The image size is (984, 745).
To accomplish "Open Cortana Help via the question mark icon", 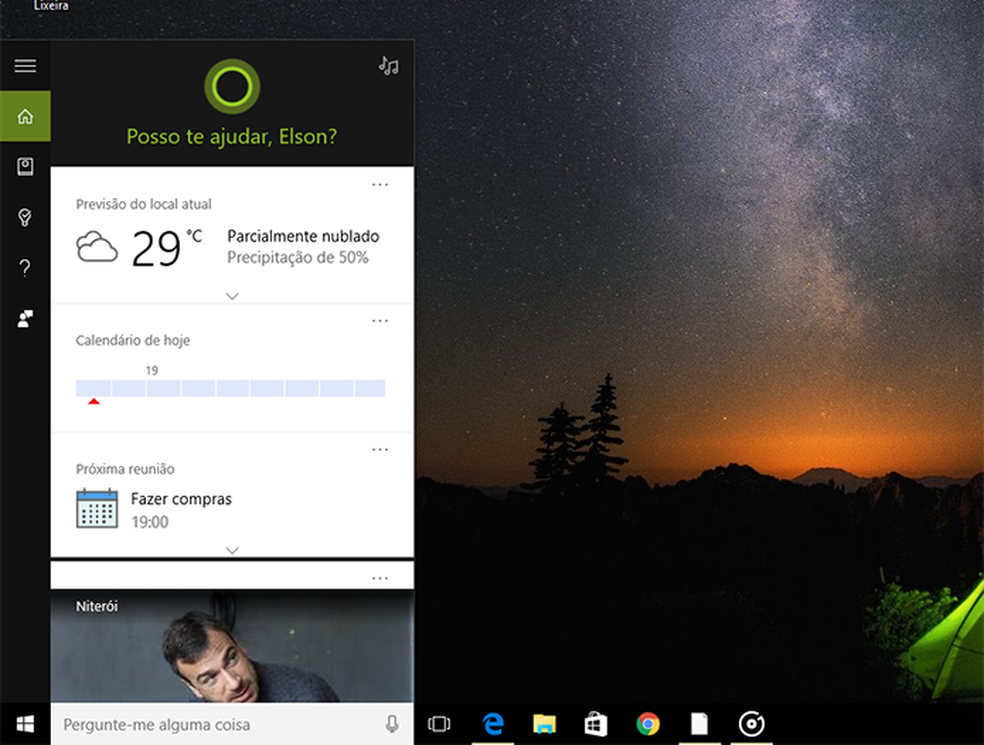I will (x=25, y=268).
